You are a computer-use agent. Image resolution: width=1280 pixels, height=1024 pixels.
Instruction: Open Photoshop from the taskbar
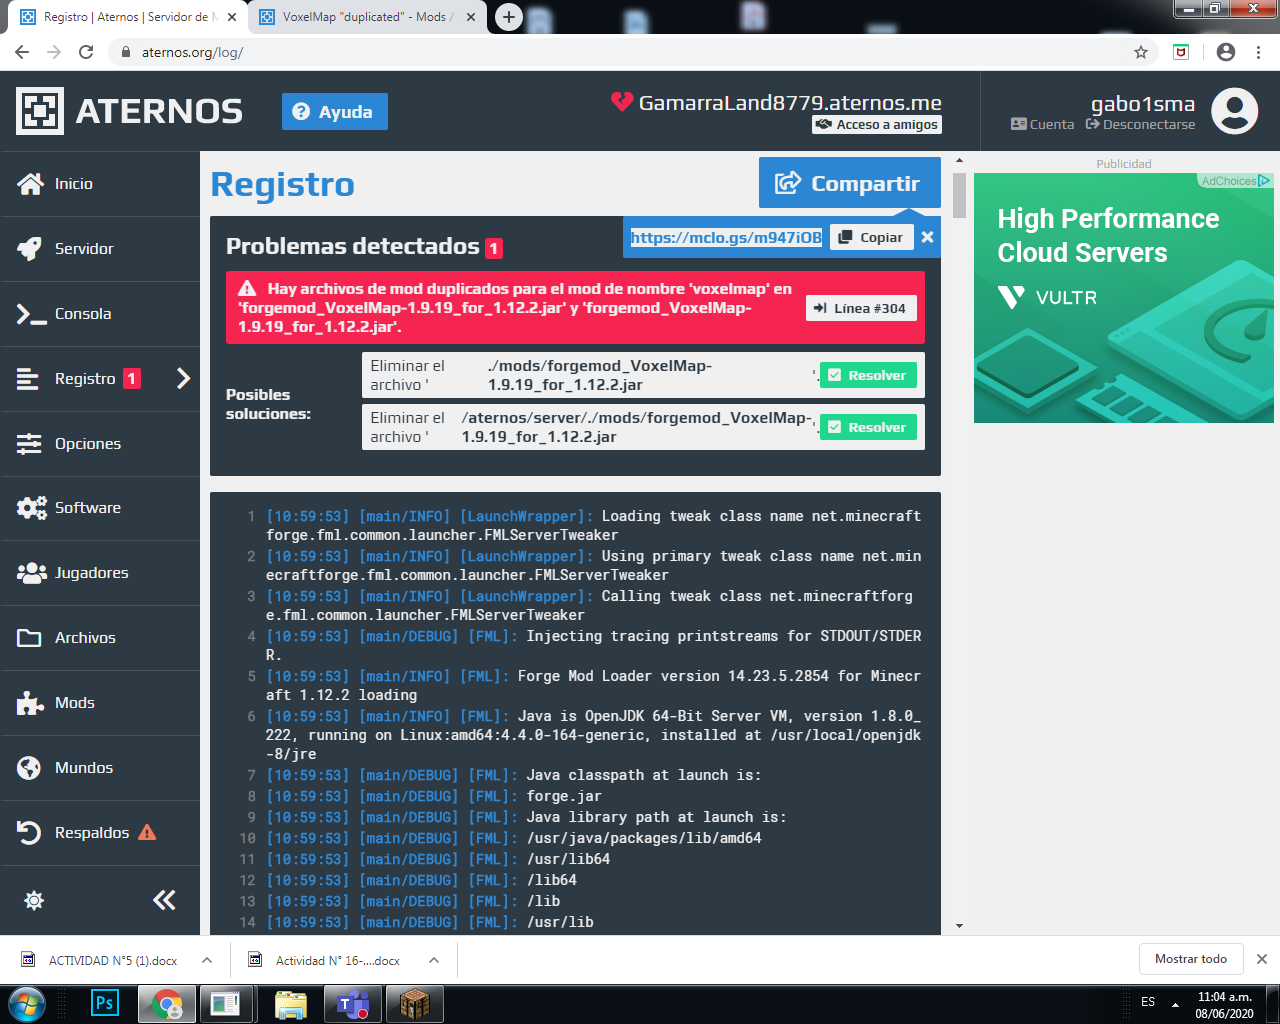click(x=104, y=1004)
